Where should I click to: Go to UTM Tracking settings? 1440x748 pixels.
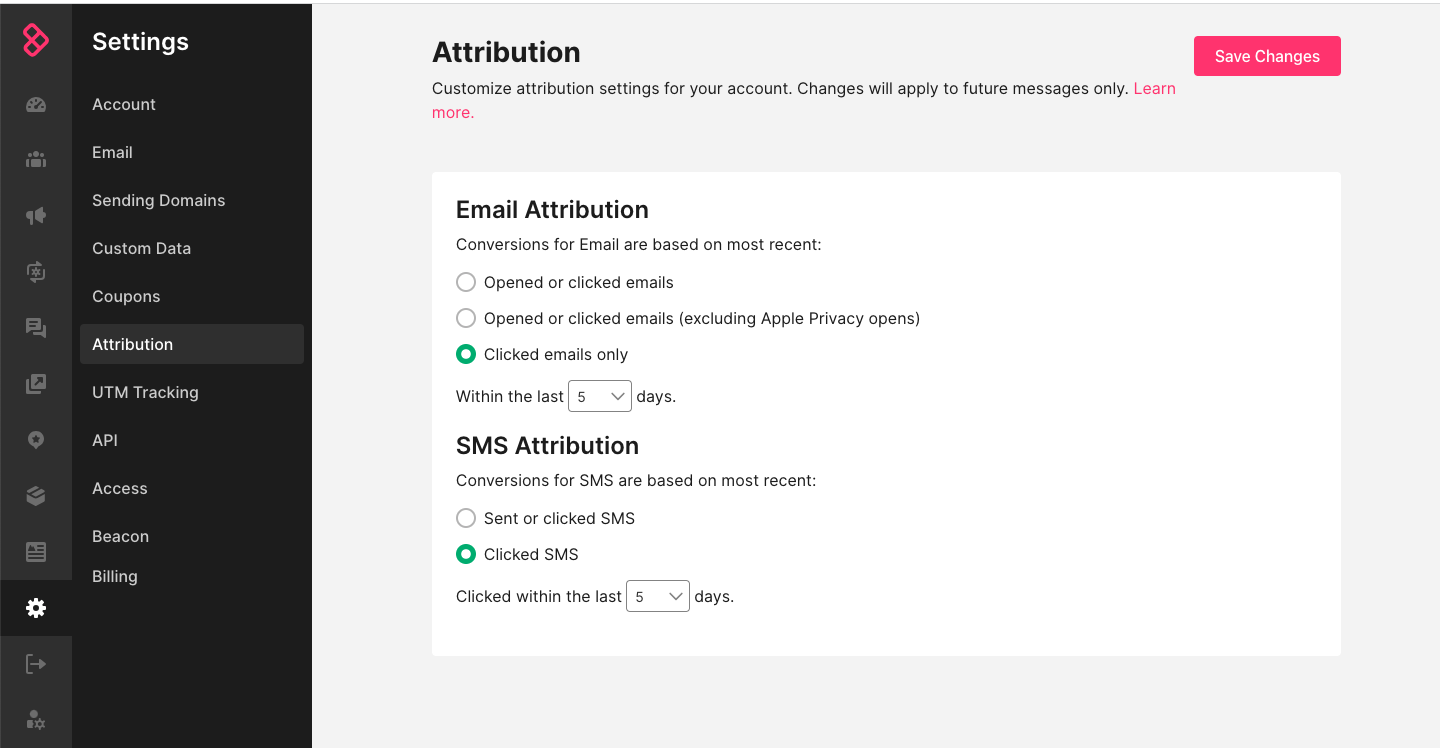click(x=145, y=392)
